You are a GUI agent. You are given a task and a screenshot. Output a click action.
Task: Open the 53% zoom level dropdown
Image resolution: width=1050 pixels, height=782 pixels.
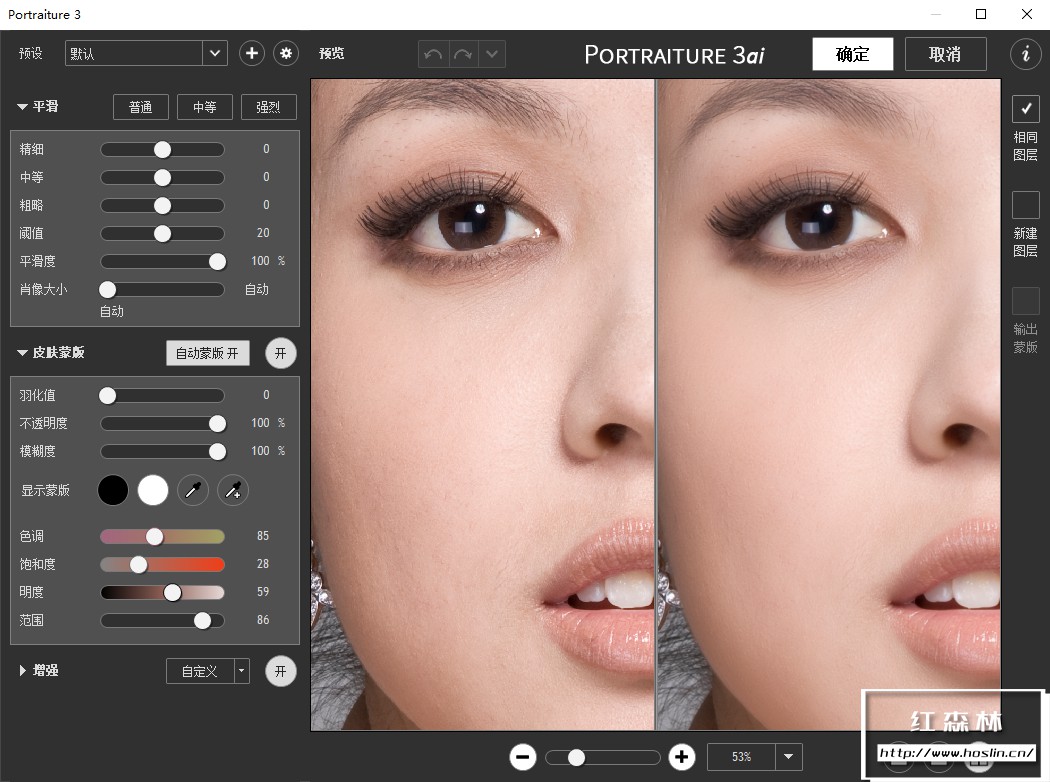coord(788,757)
